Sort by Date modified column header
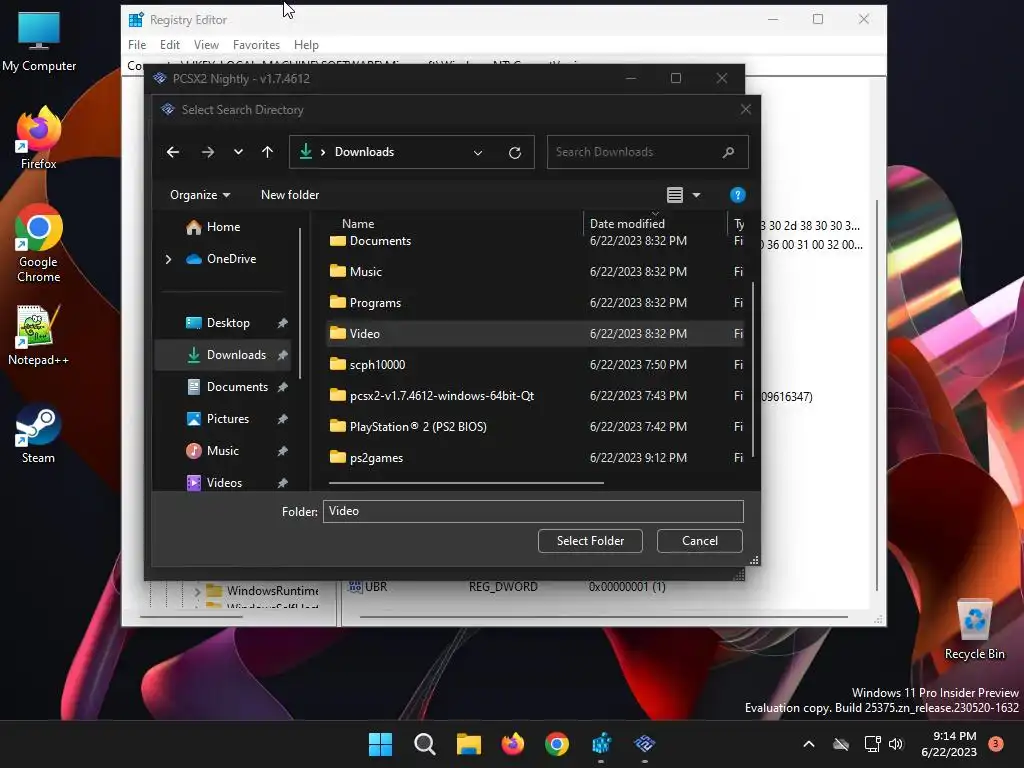Screen dimensions: 1024x768 click(627, 223)
